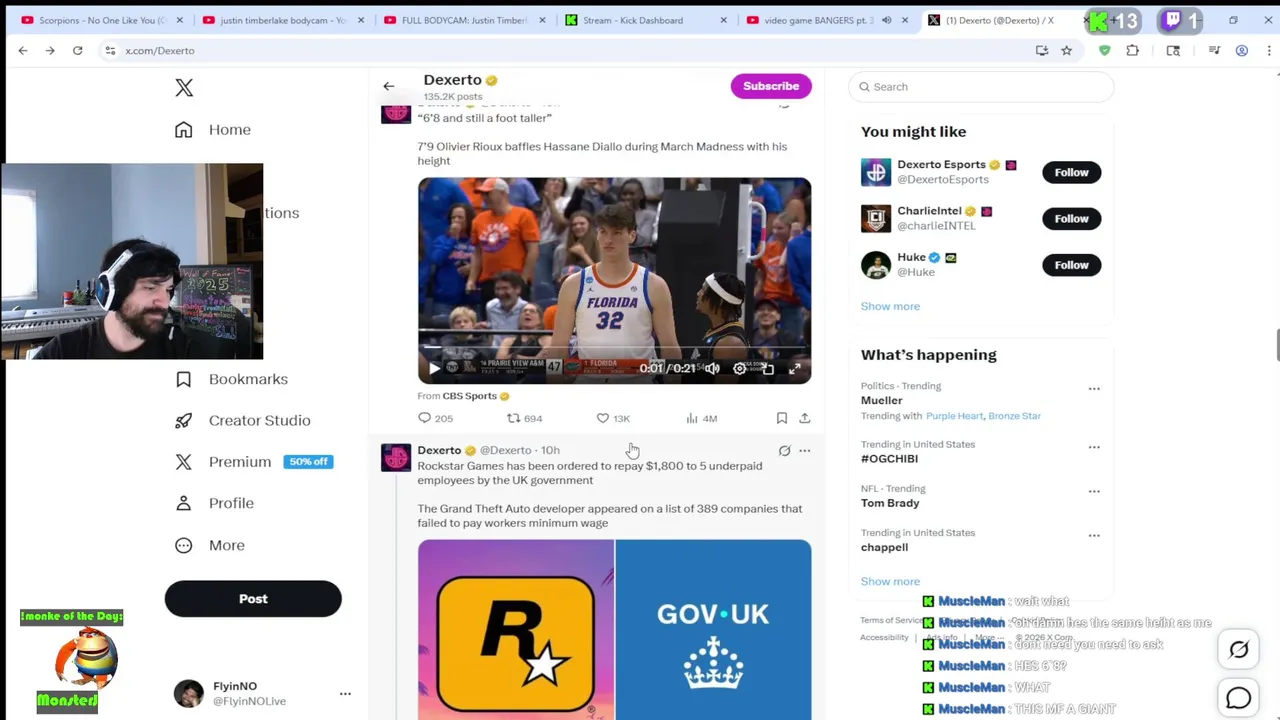Click the Premium X icon
The height and width of the screenshot is (720, 1280).
184,462
